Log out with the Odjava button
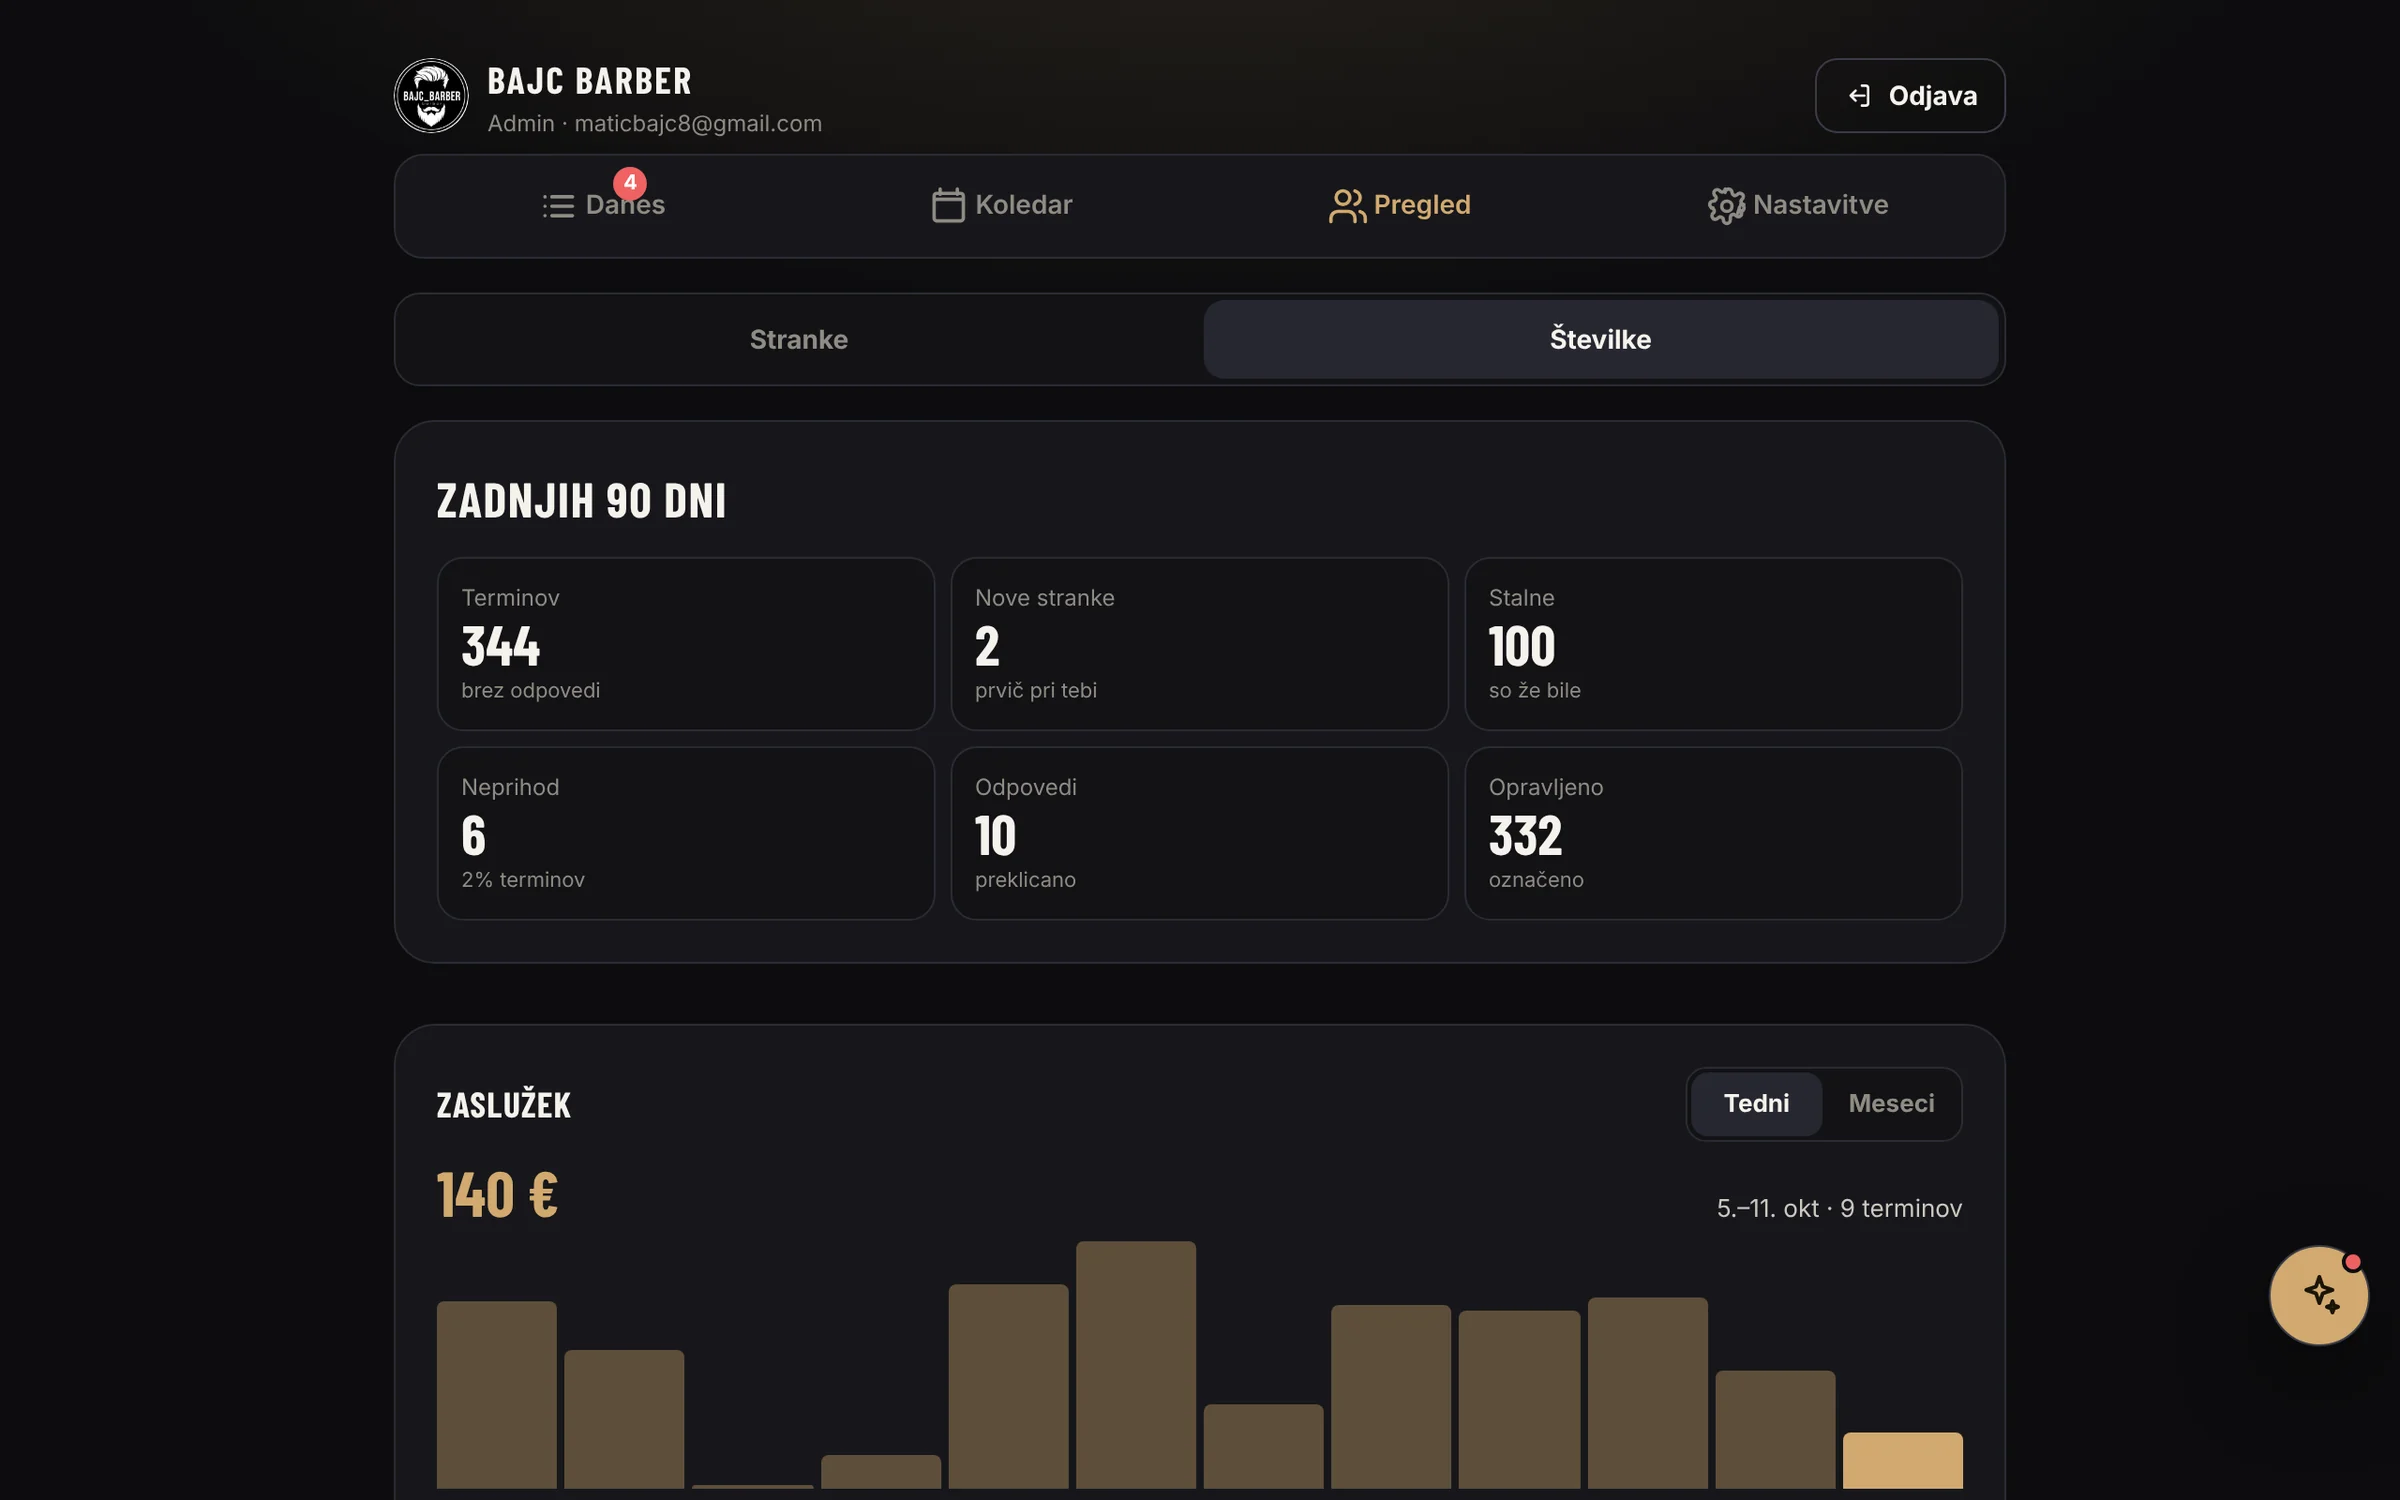The height and width of the screenshot is (1500, 2400). pos(1910,96)
